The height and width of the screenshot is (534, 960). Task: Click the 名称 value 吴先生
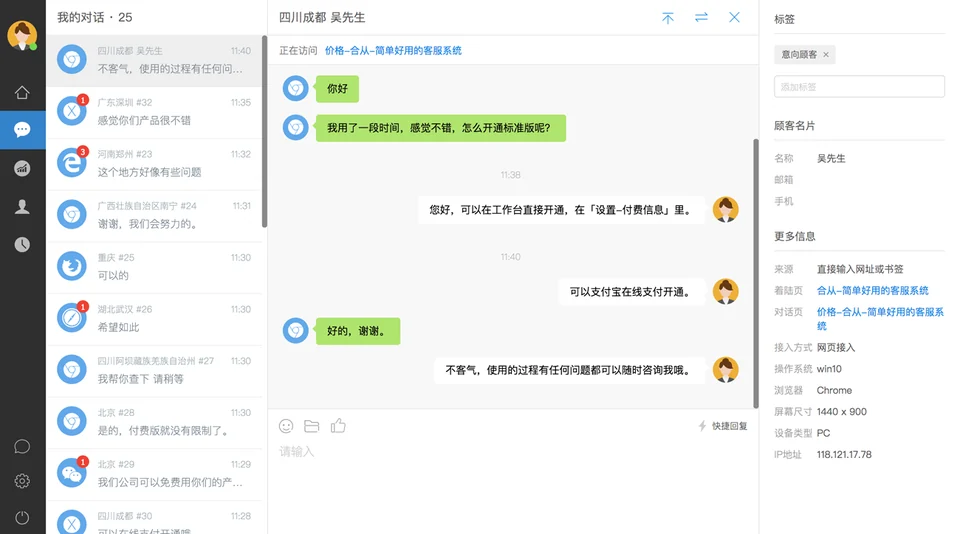click(x=831, y=159)
